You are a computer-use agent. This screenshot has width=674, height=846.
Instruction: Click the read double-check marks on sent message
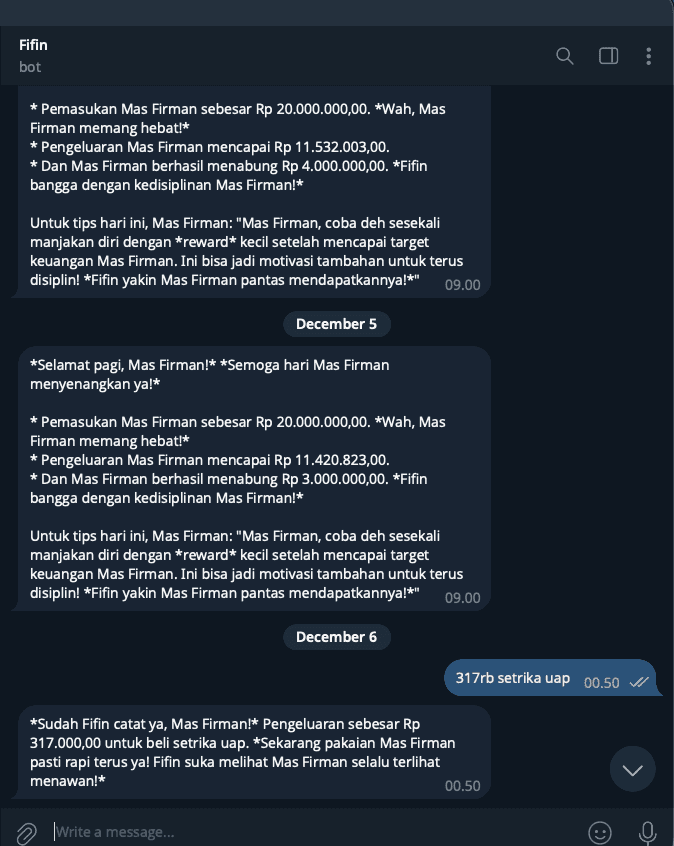(639, 683)
